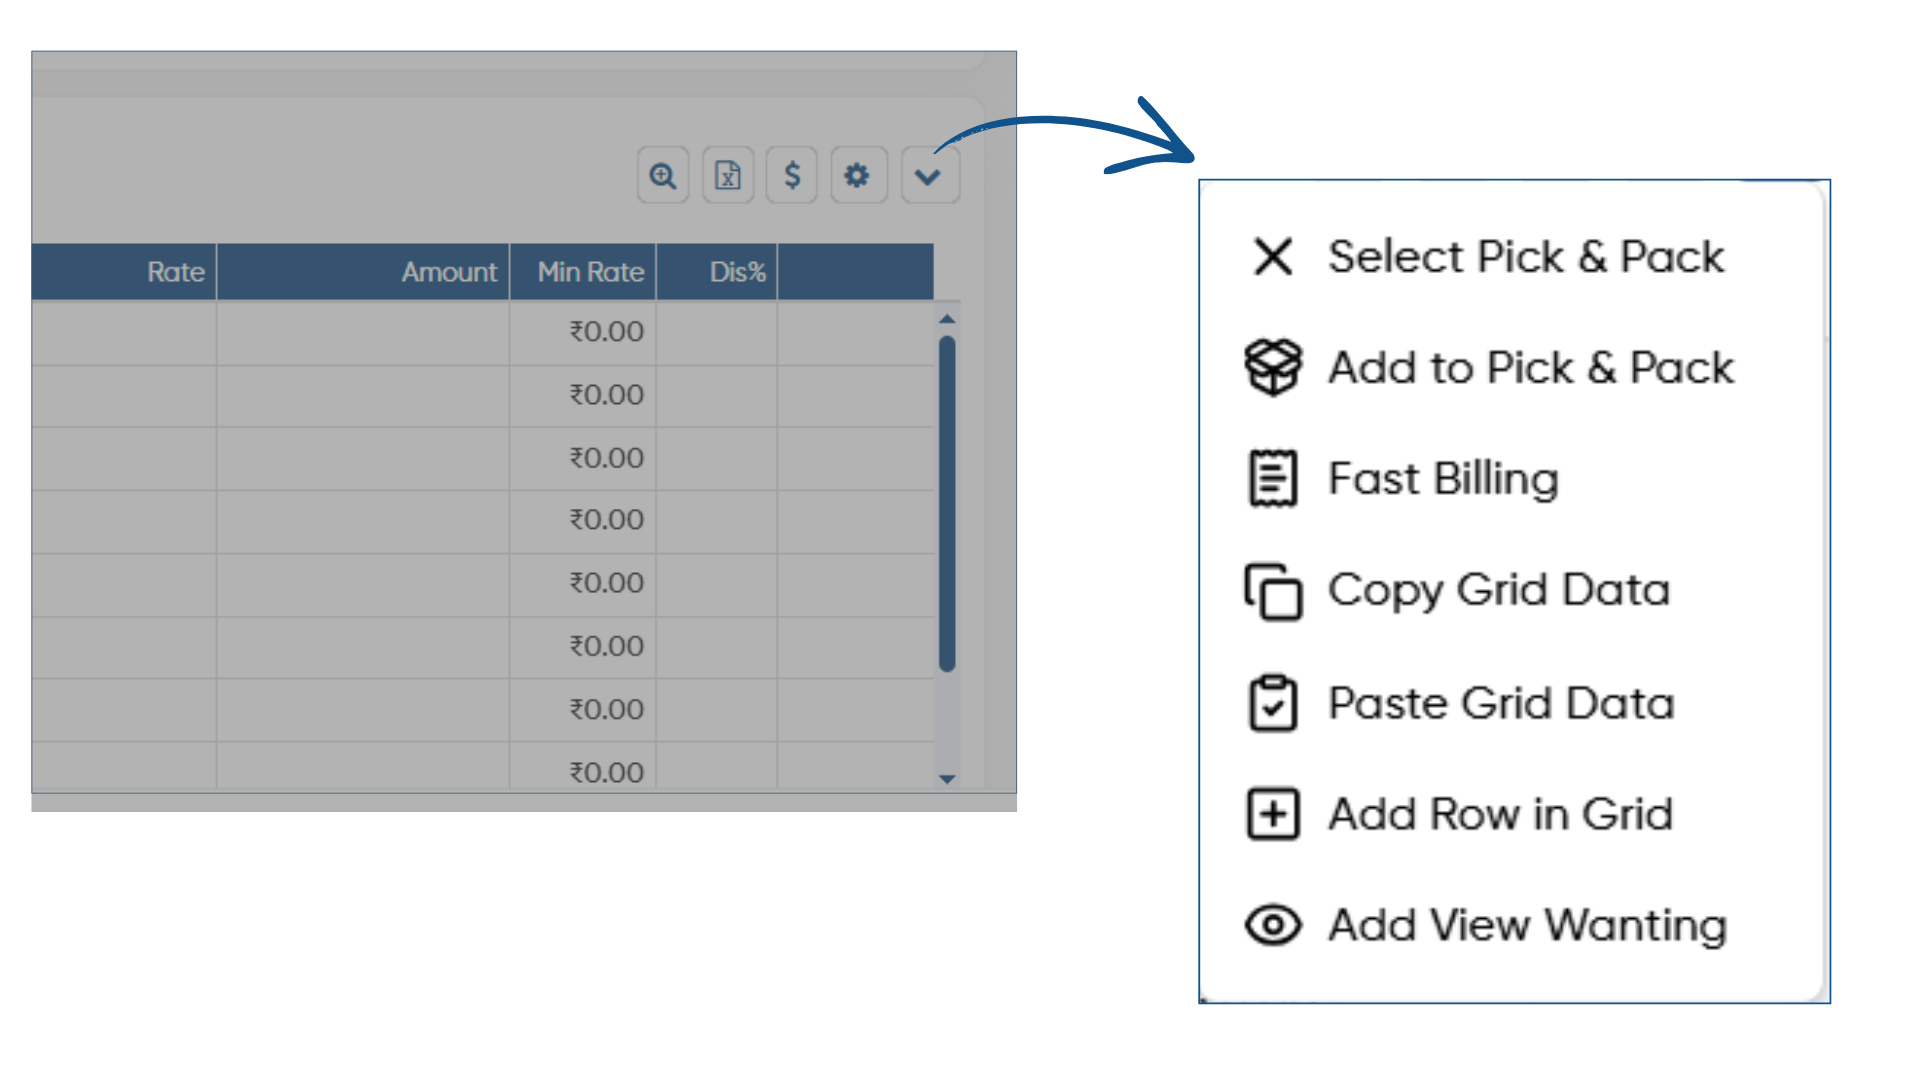Click the box icon for Add to Pick & Pack

[1273, 367]
